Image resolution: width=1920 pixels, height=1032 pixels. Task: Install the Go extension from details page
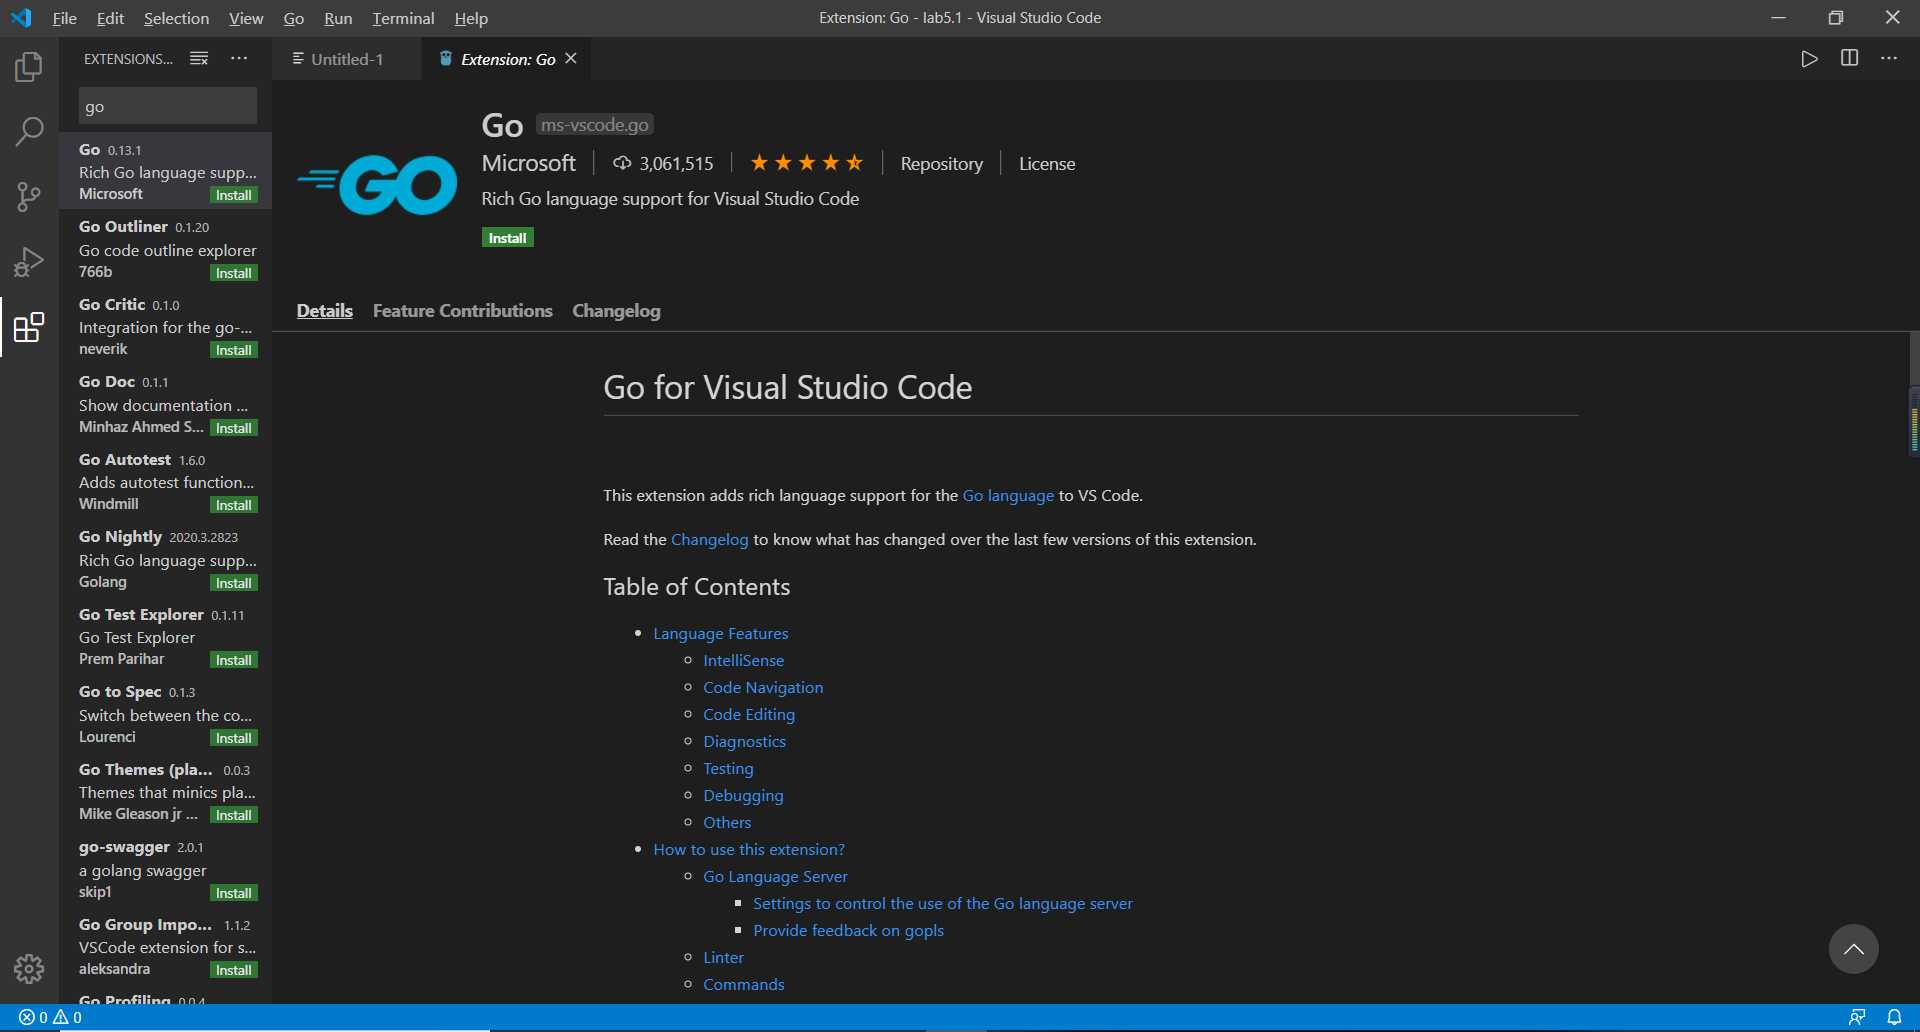pos(507,238)
